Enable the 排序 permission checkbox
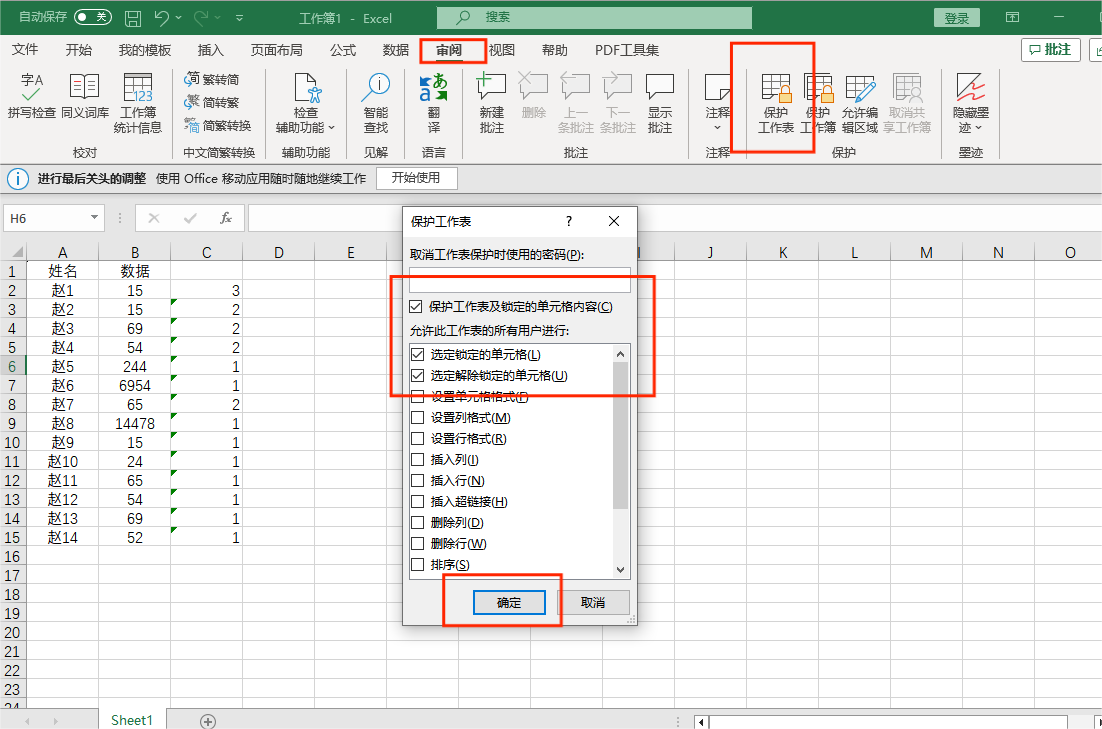1102x729 pixels. click(417, 564)
